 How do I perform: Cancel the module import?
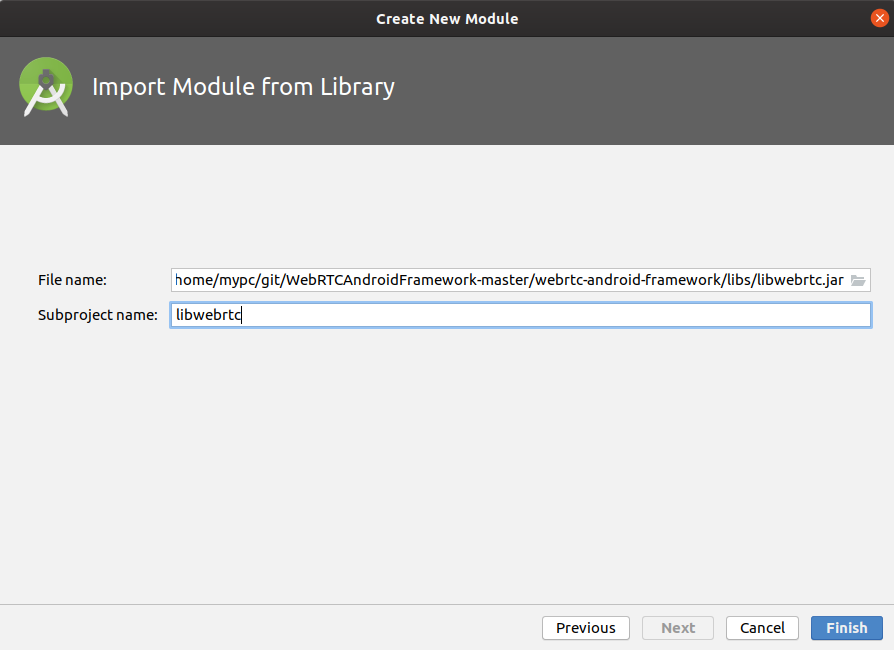point(762,628)
